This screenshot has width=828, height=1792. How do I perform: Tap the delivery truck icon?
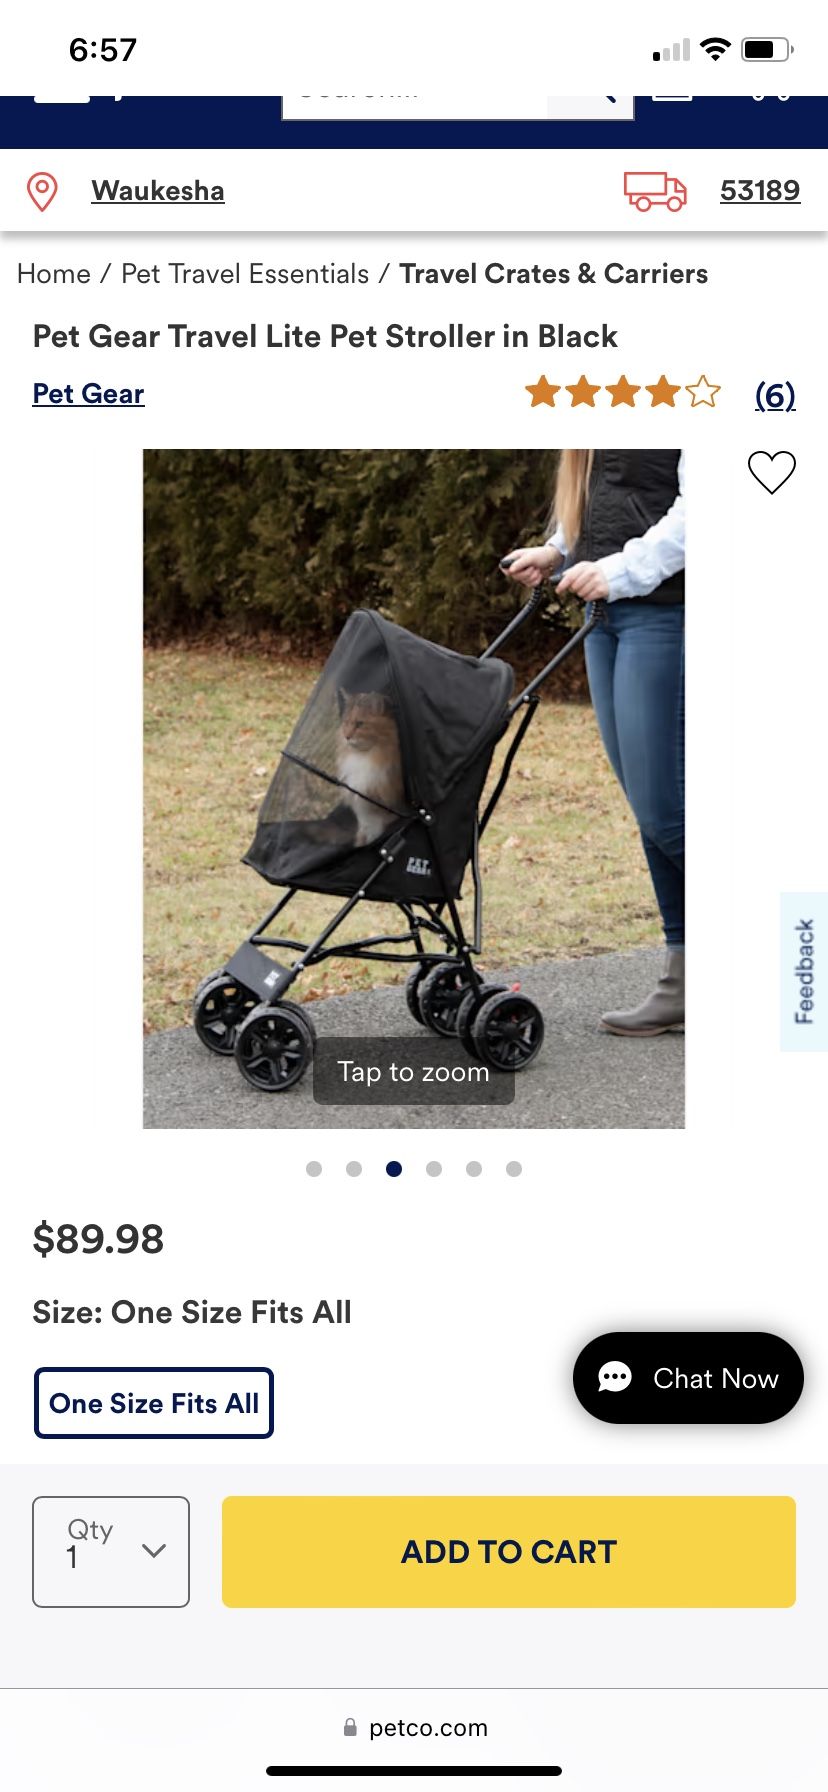[x=655, y=191]
